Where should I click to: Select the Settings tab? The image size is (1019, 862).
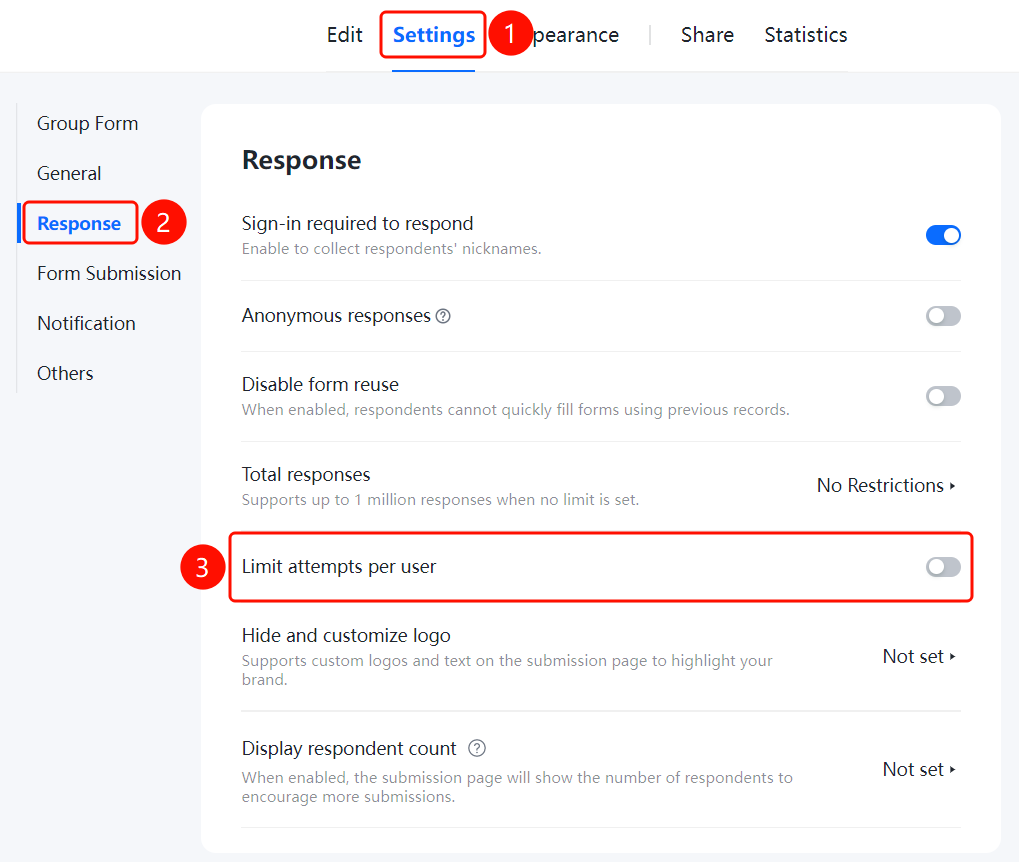(x=433, y=34)
